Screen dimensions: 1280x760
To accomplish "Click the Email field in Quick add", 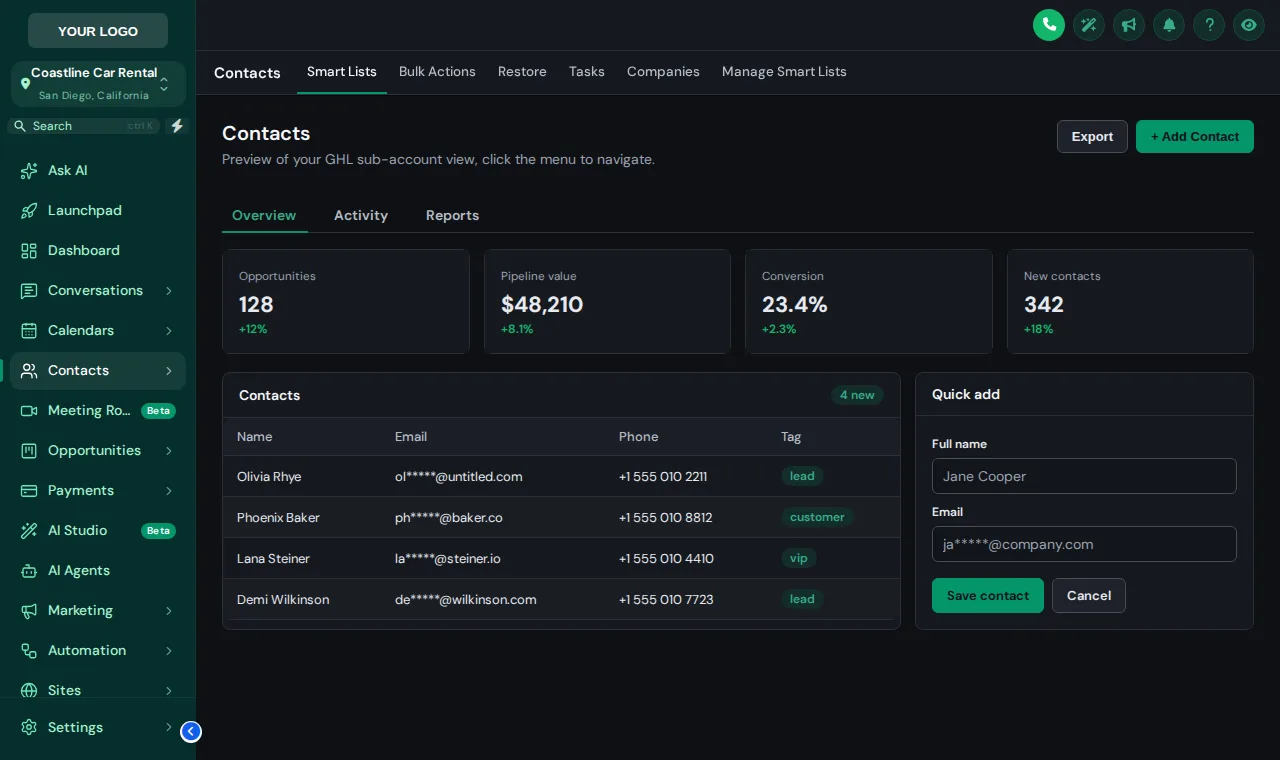I will [1084, 544].
